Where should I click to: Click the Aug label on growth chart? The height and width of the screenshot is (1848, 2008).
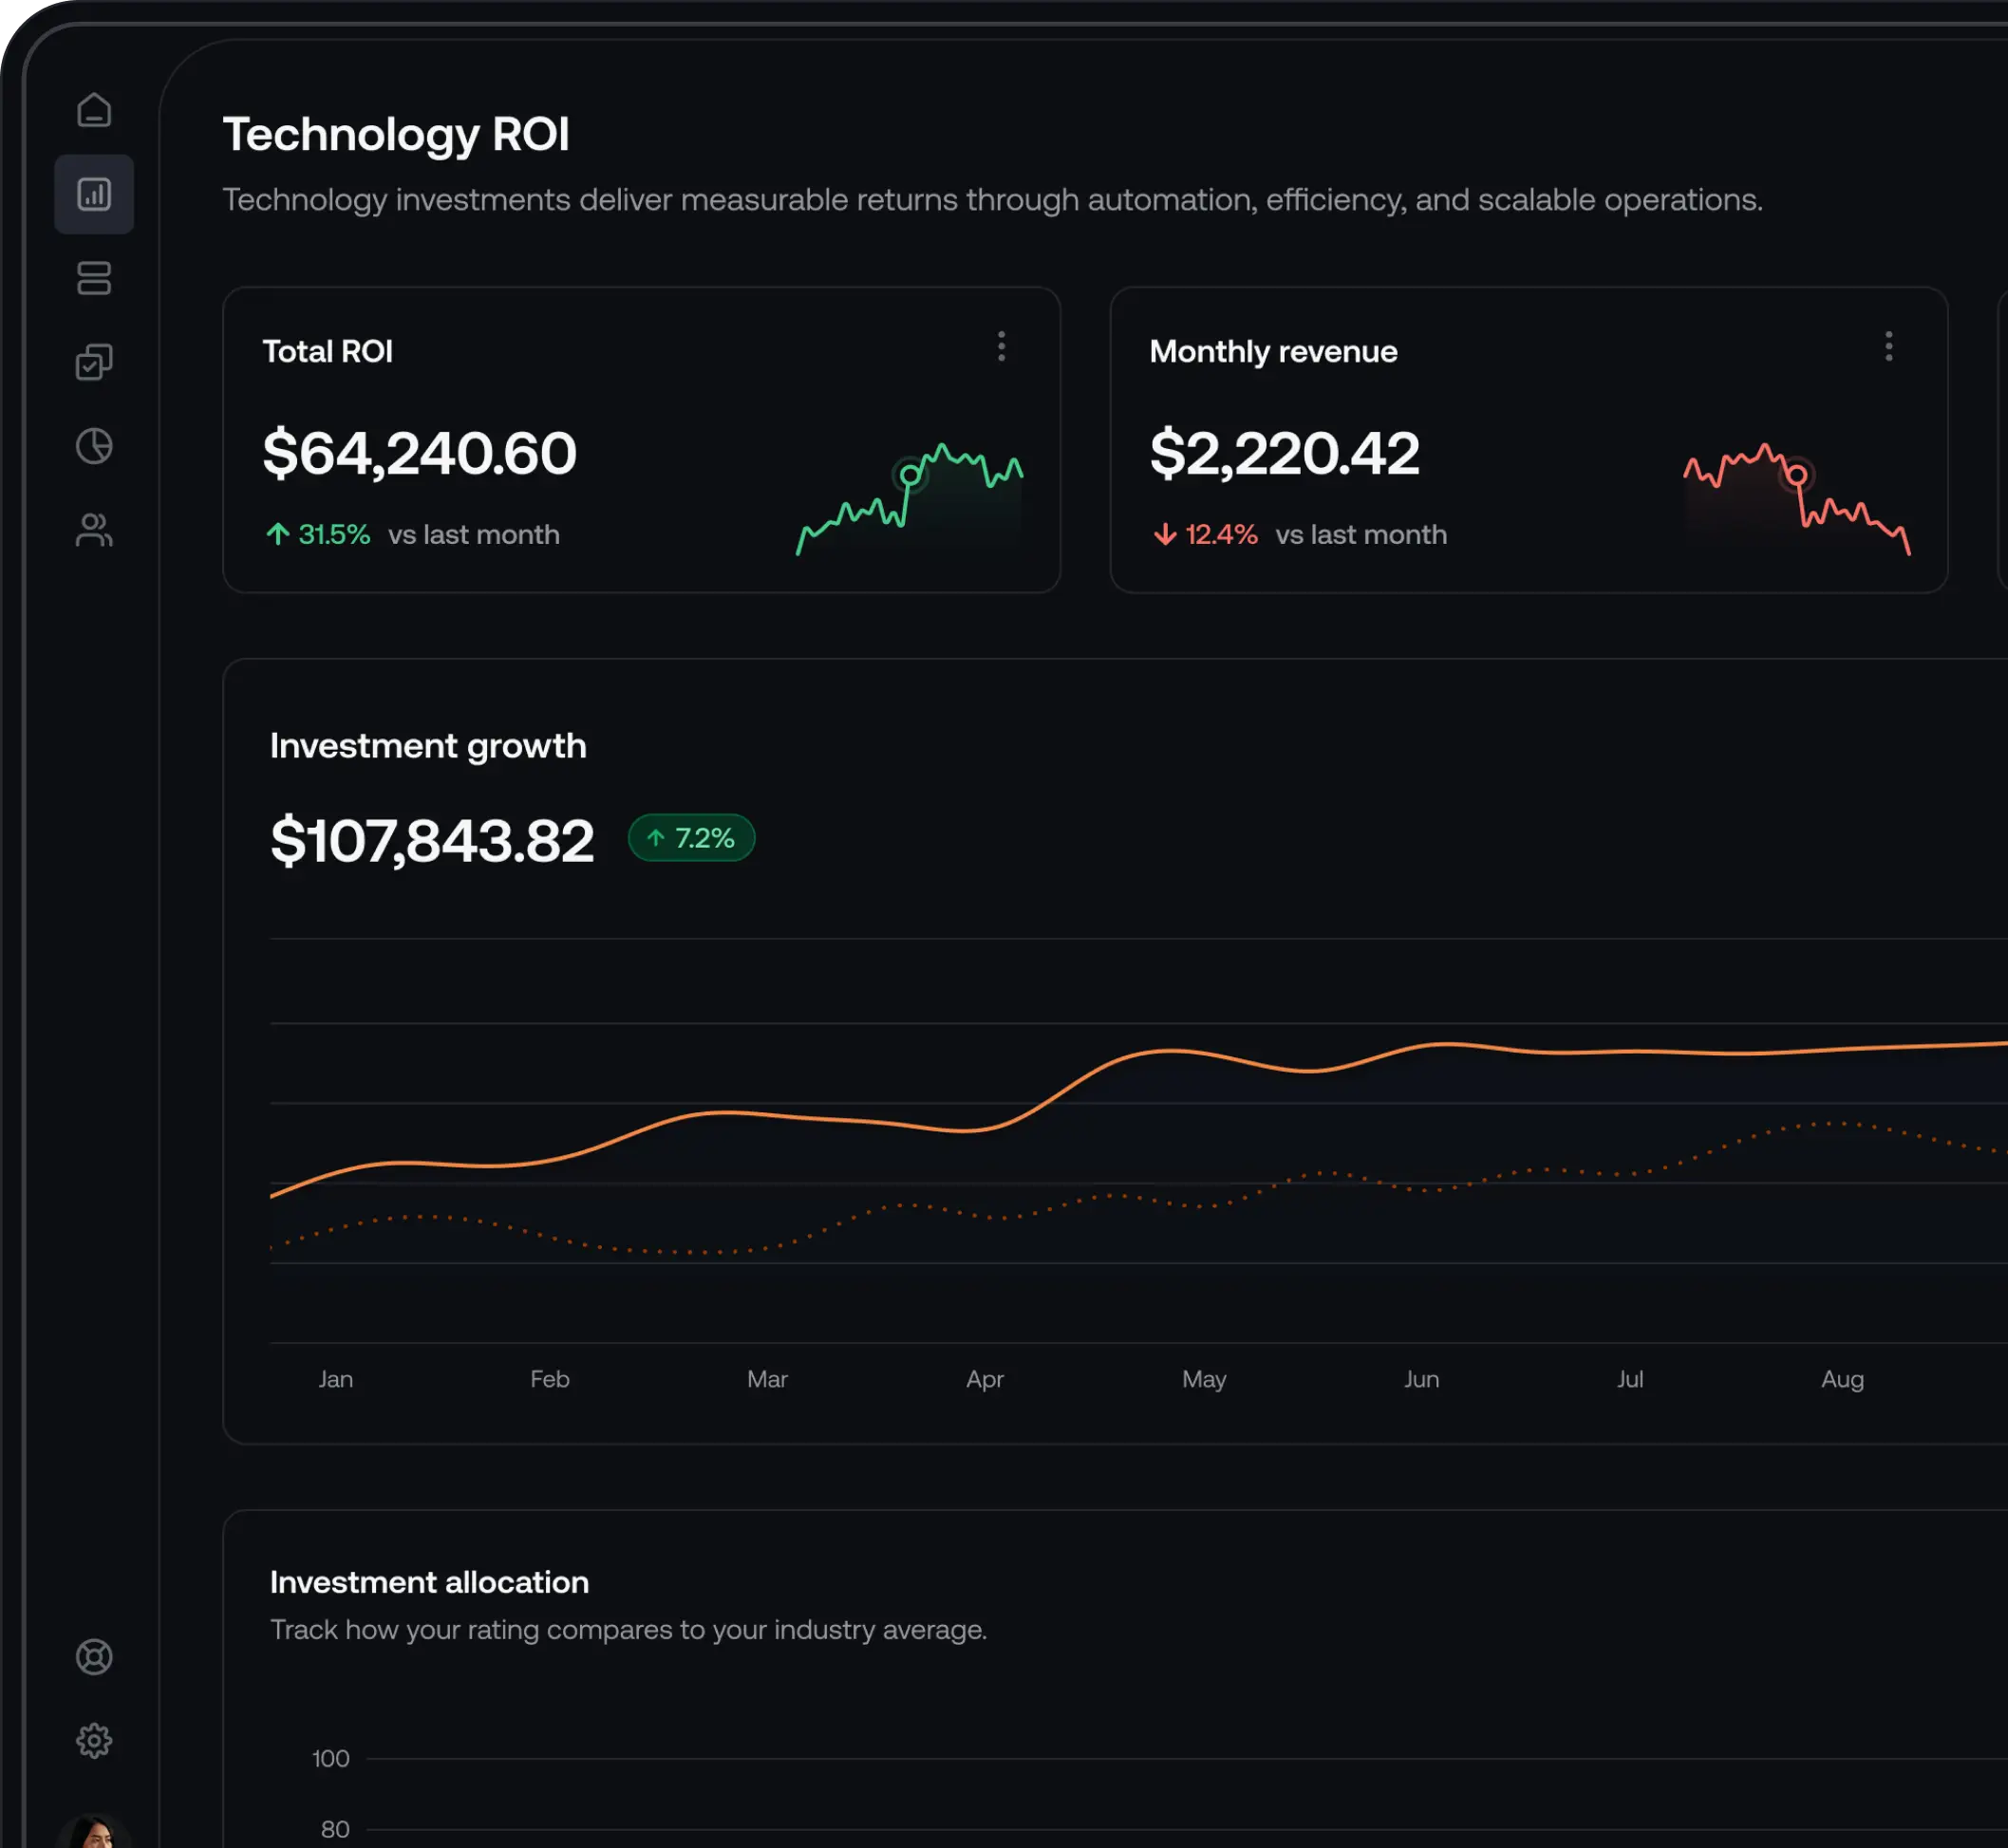(1842, 1379)
